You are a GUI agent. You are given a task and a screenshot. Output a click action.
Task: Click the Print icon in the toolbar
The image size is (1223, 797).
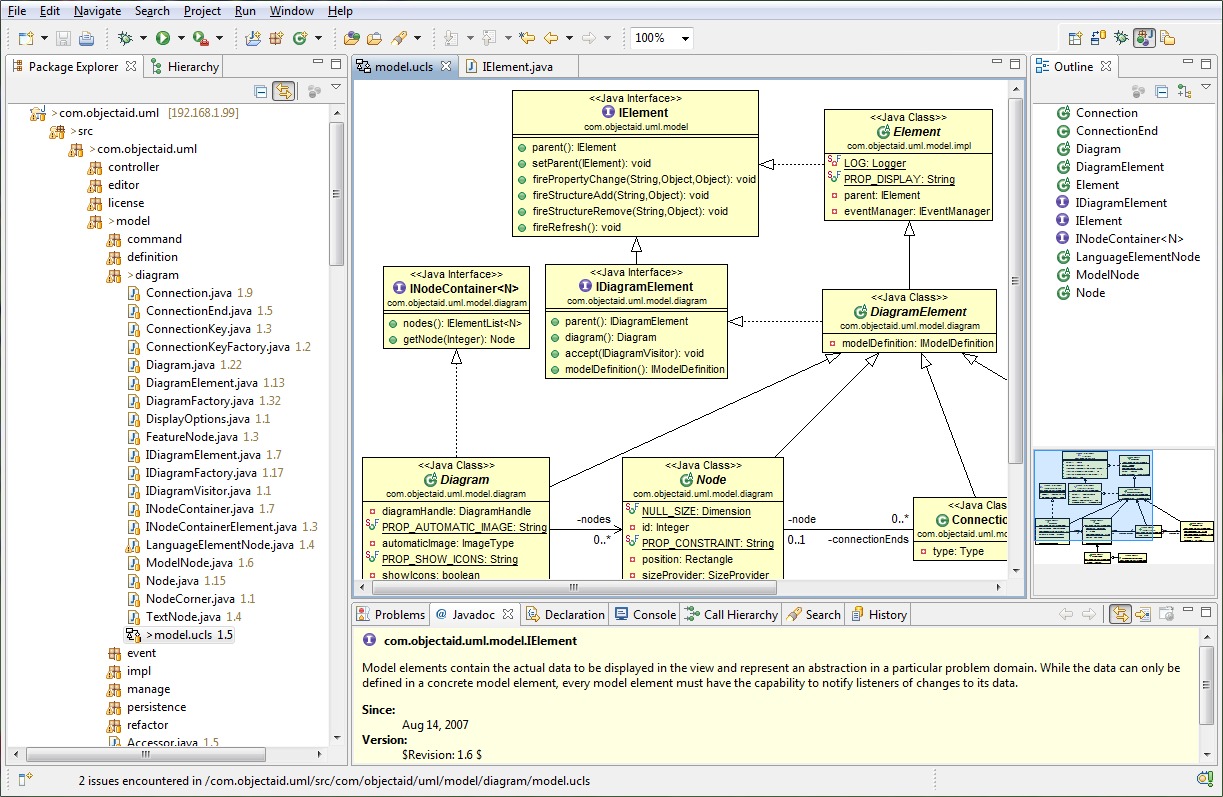tap(86, 38)
